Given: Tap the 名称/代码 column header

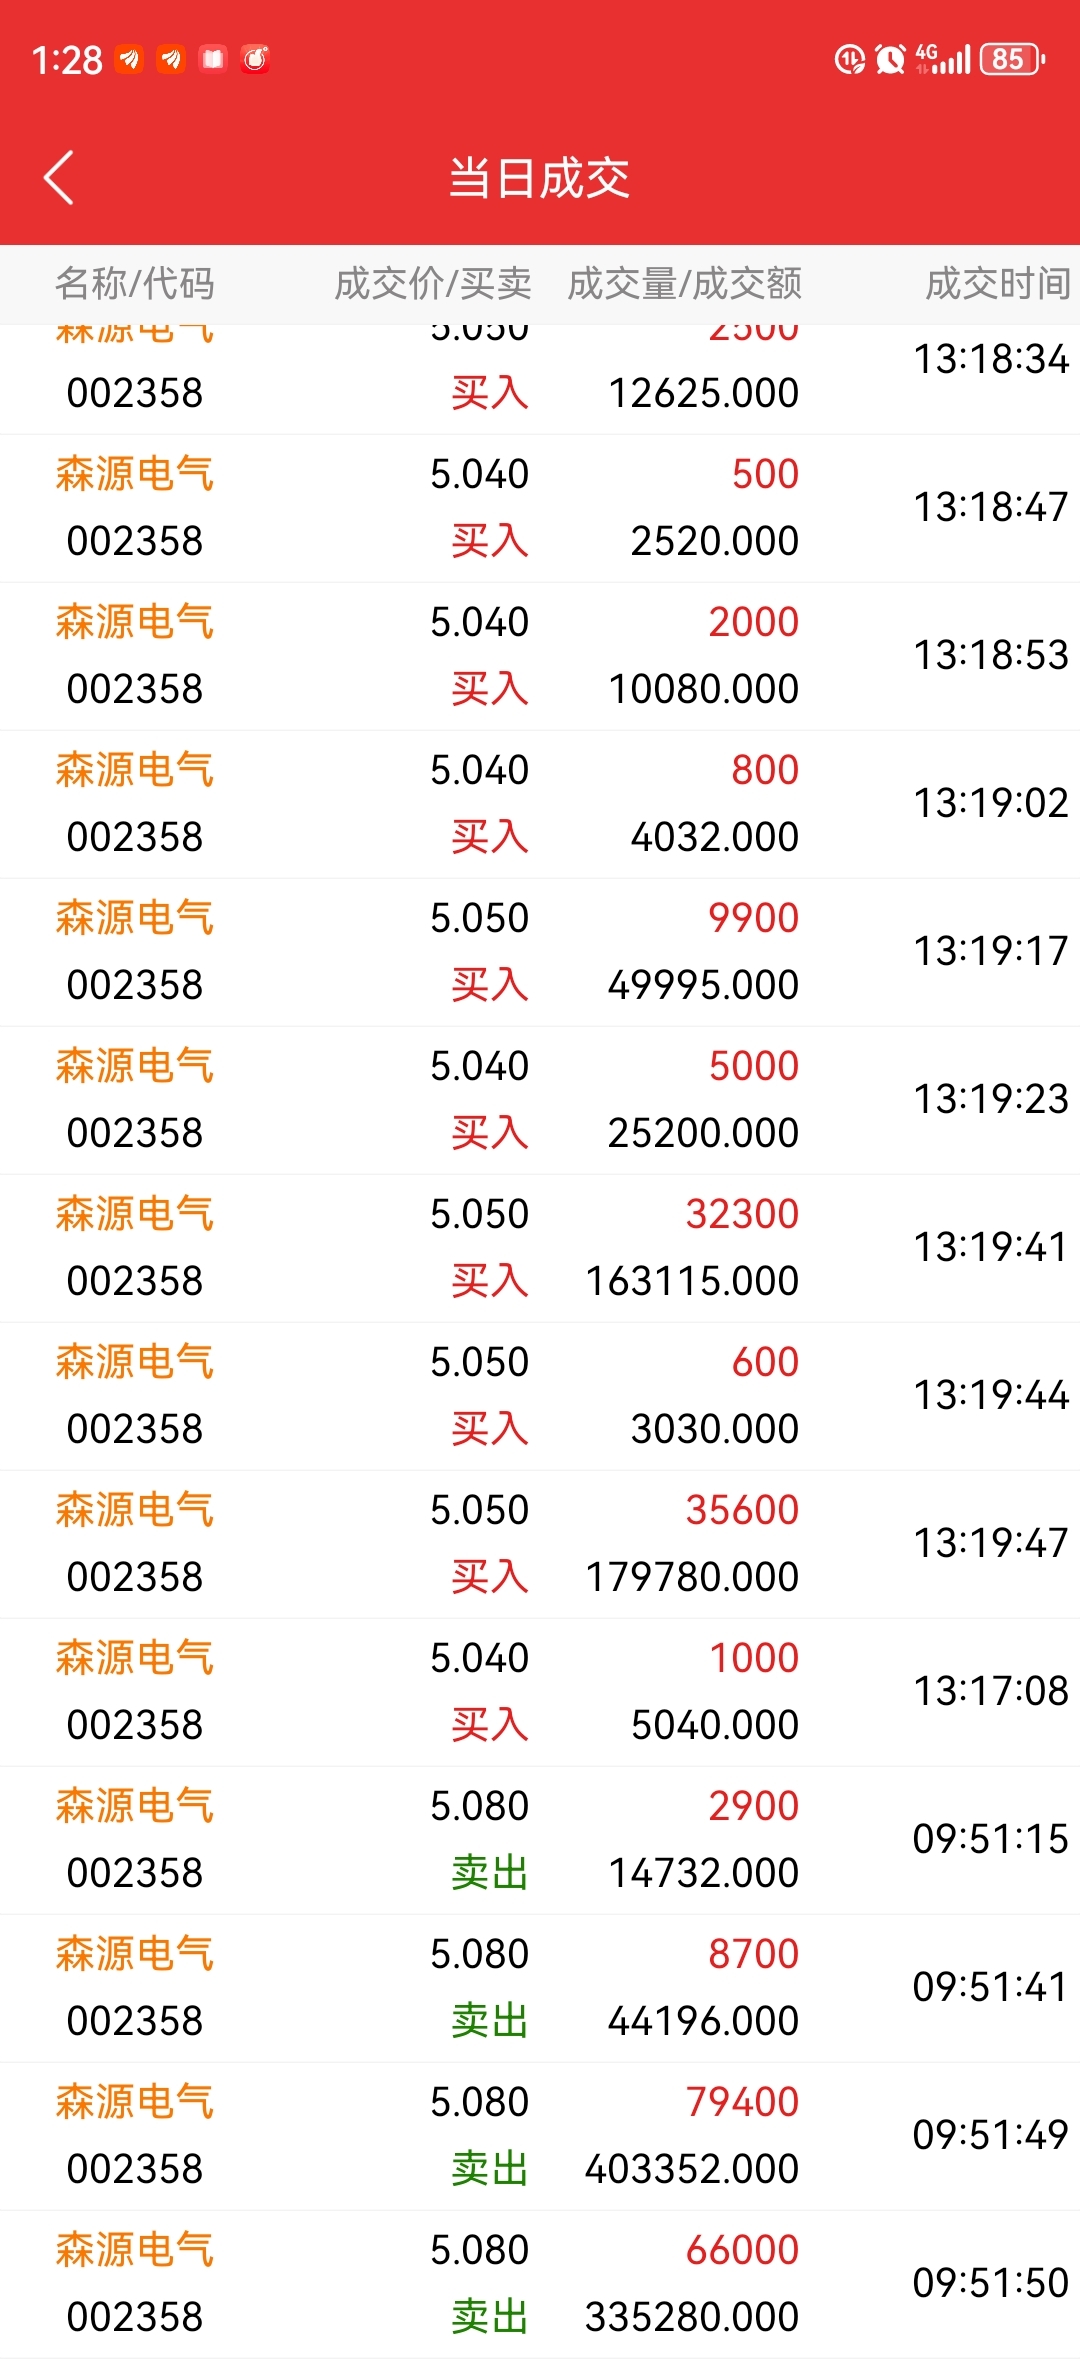Looking at the screenshot, I should click(x=135, y=284).
